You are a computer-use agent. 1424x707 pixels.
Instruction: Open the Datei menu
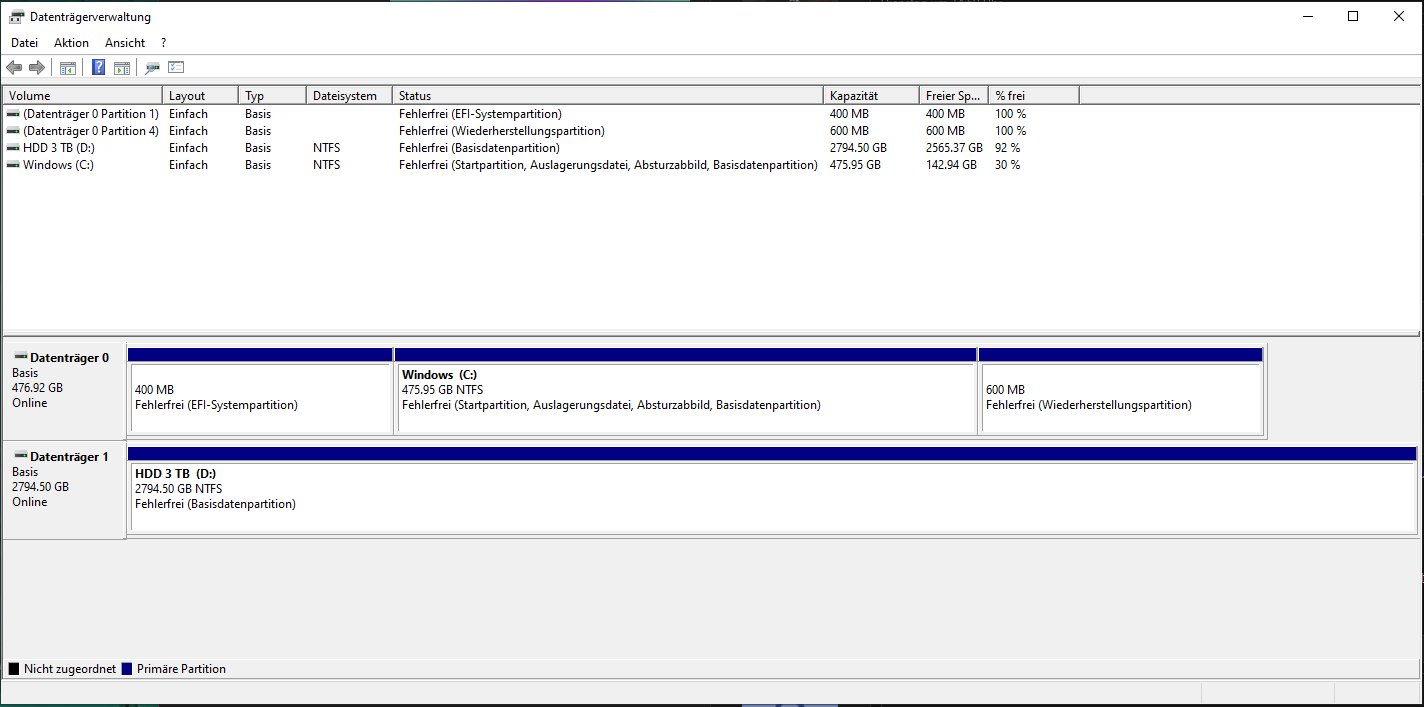(x=24, y=42)
